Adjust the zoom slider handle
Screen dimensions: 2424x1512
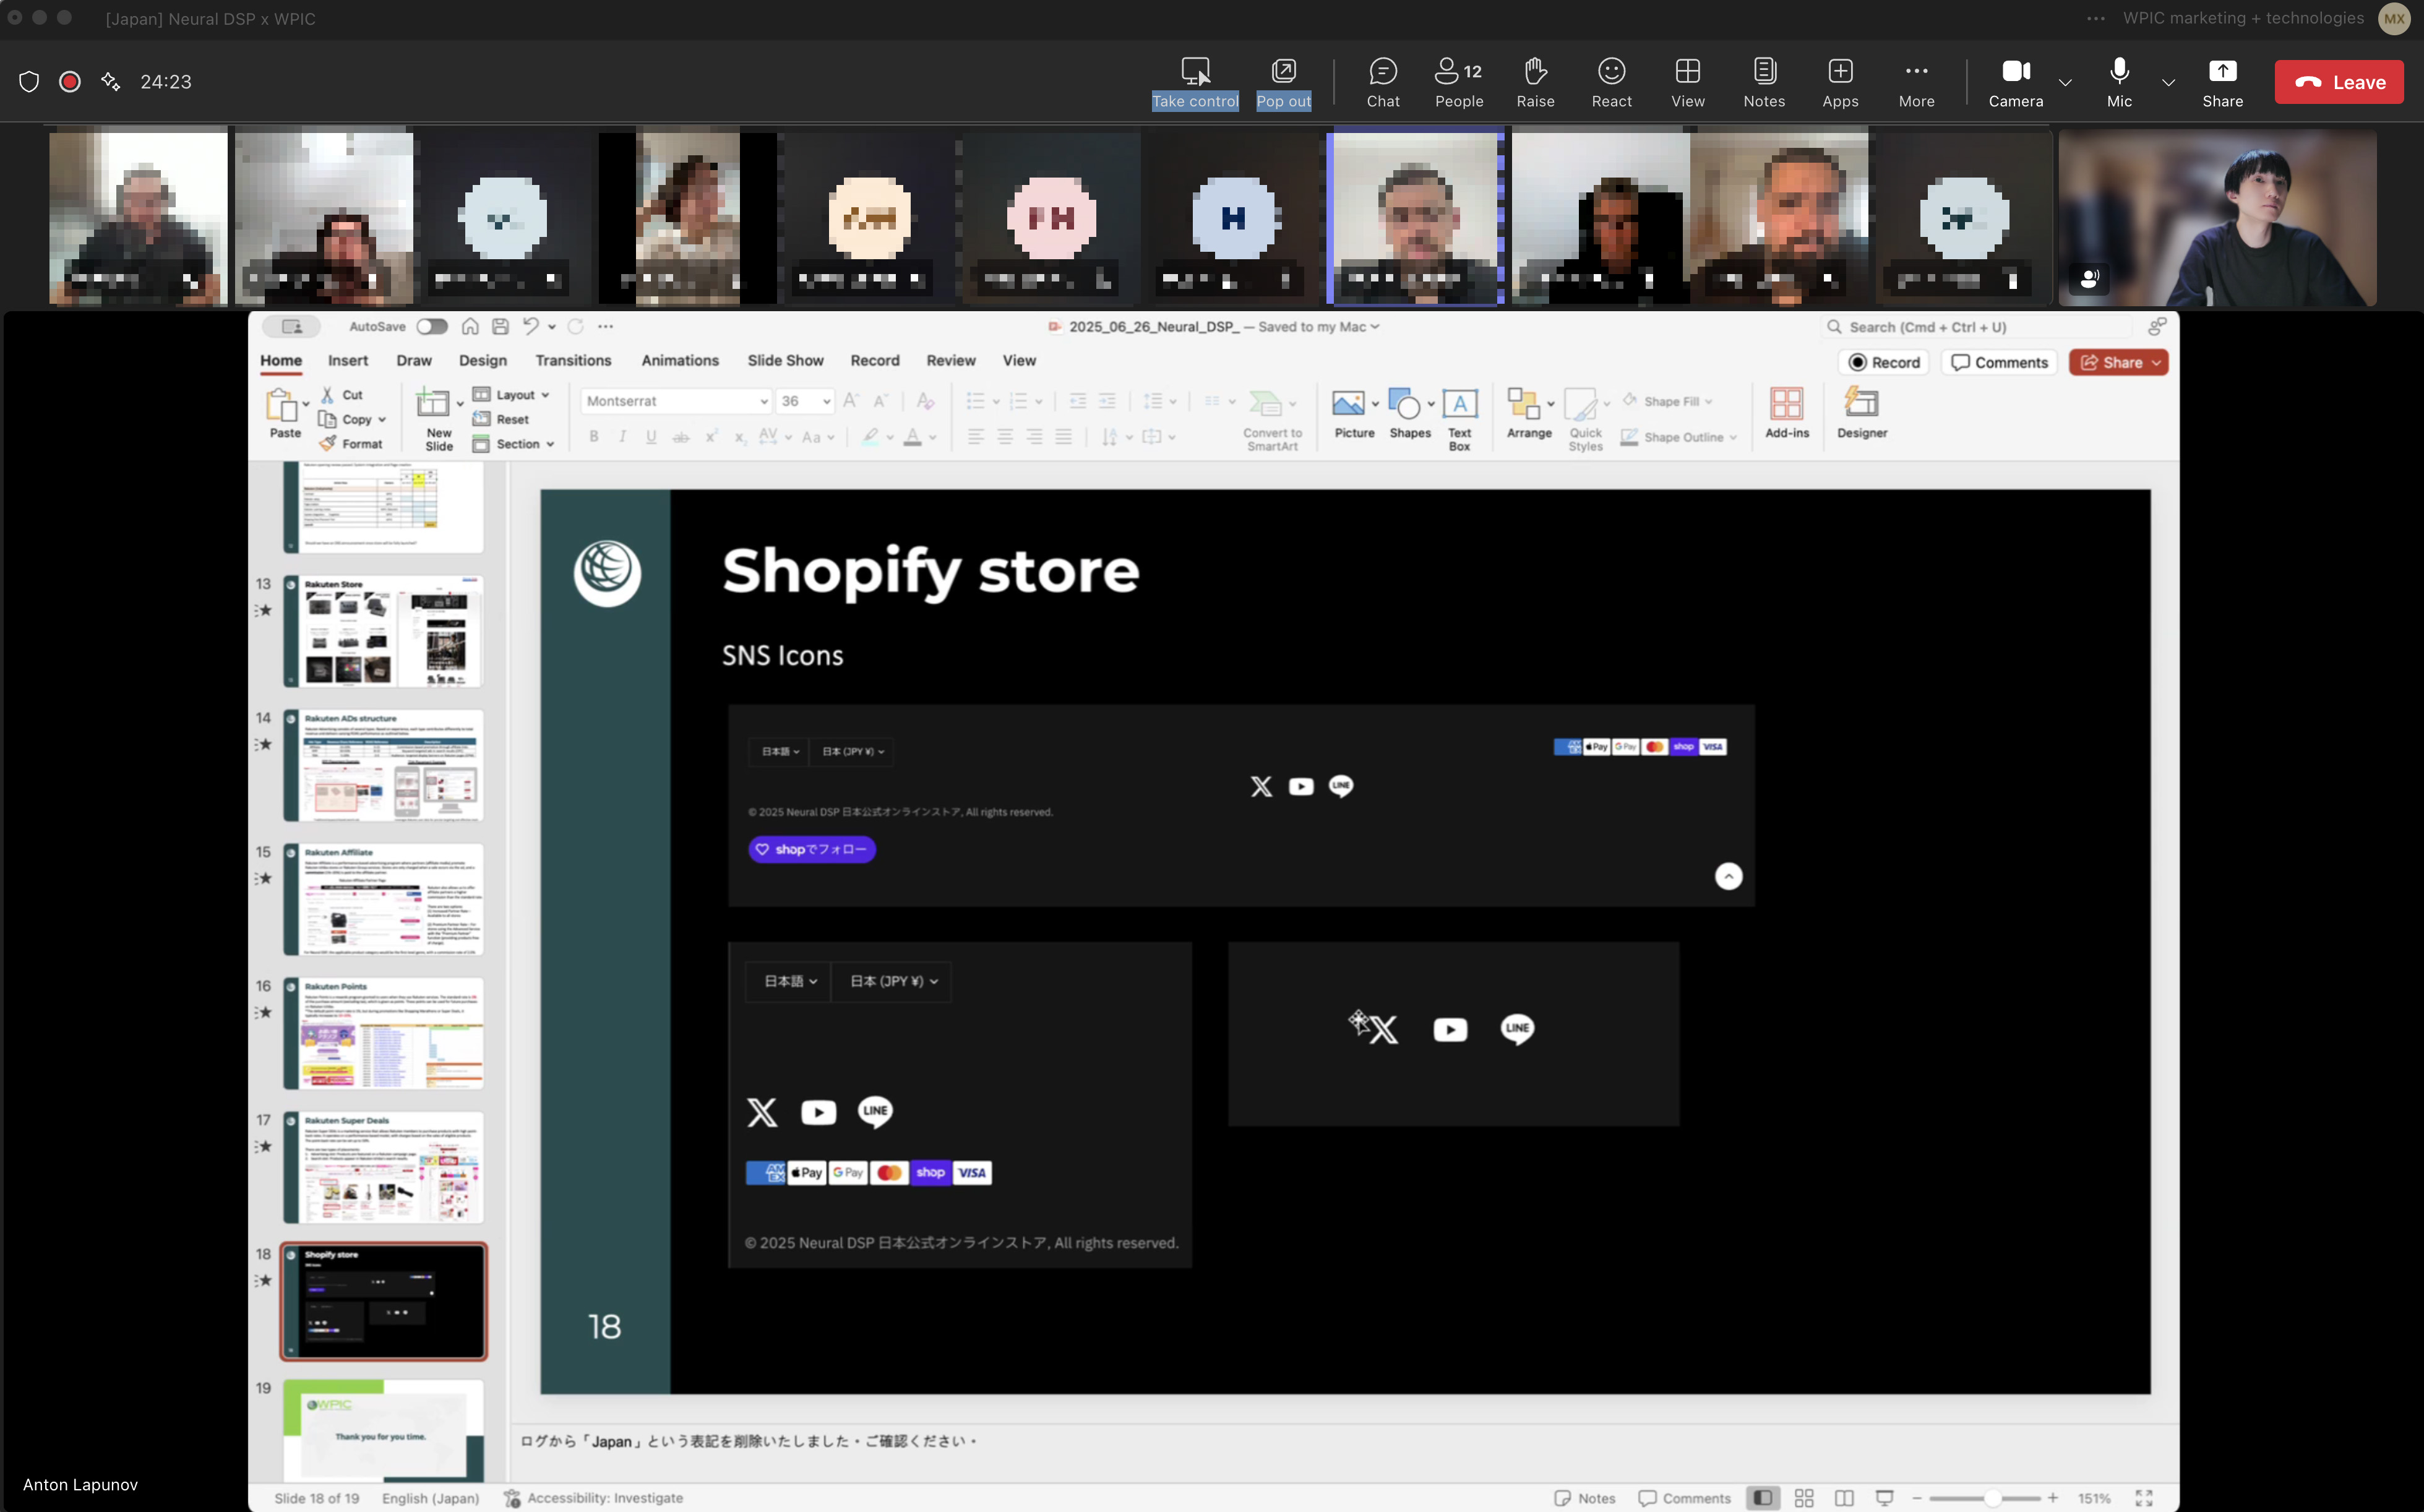1992,1498
